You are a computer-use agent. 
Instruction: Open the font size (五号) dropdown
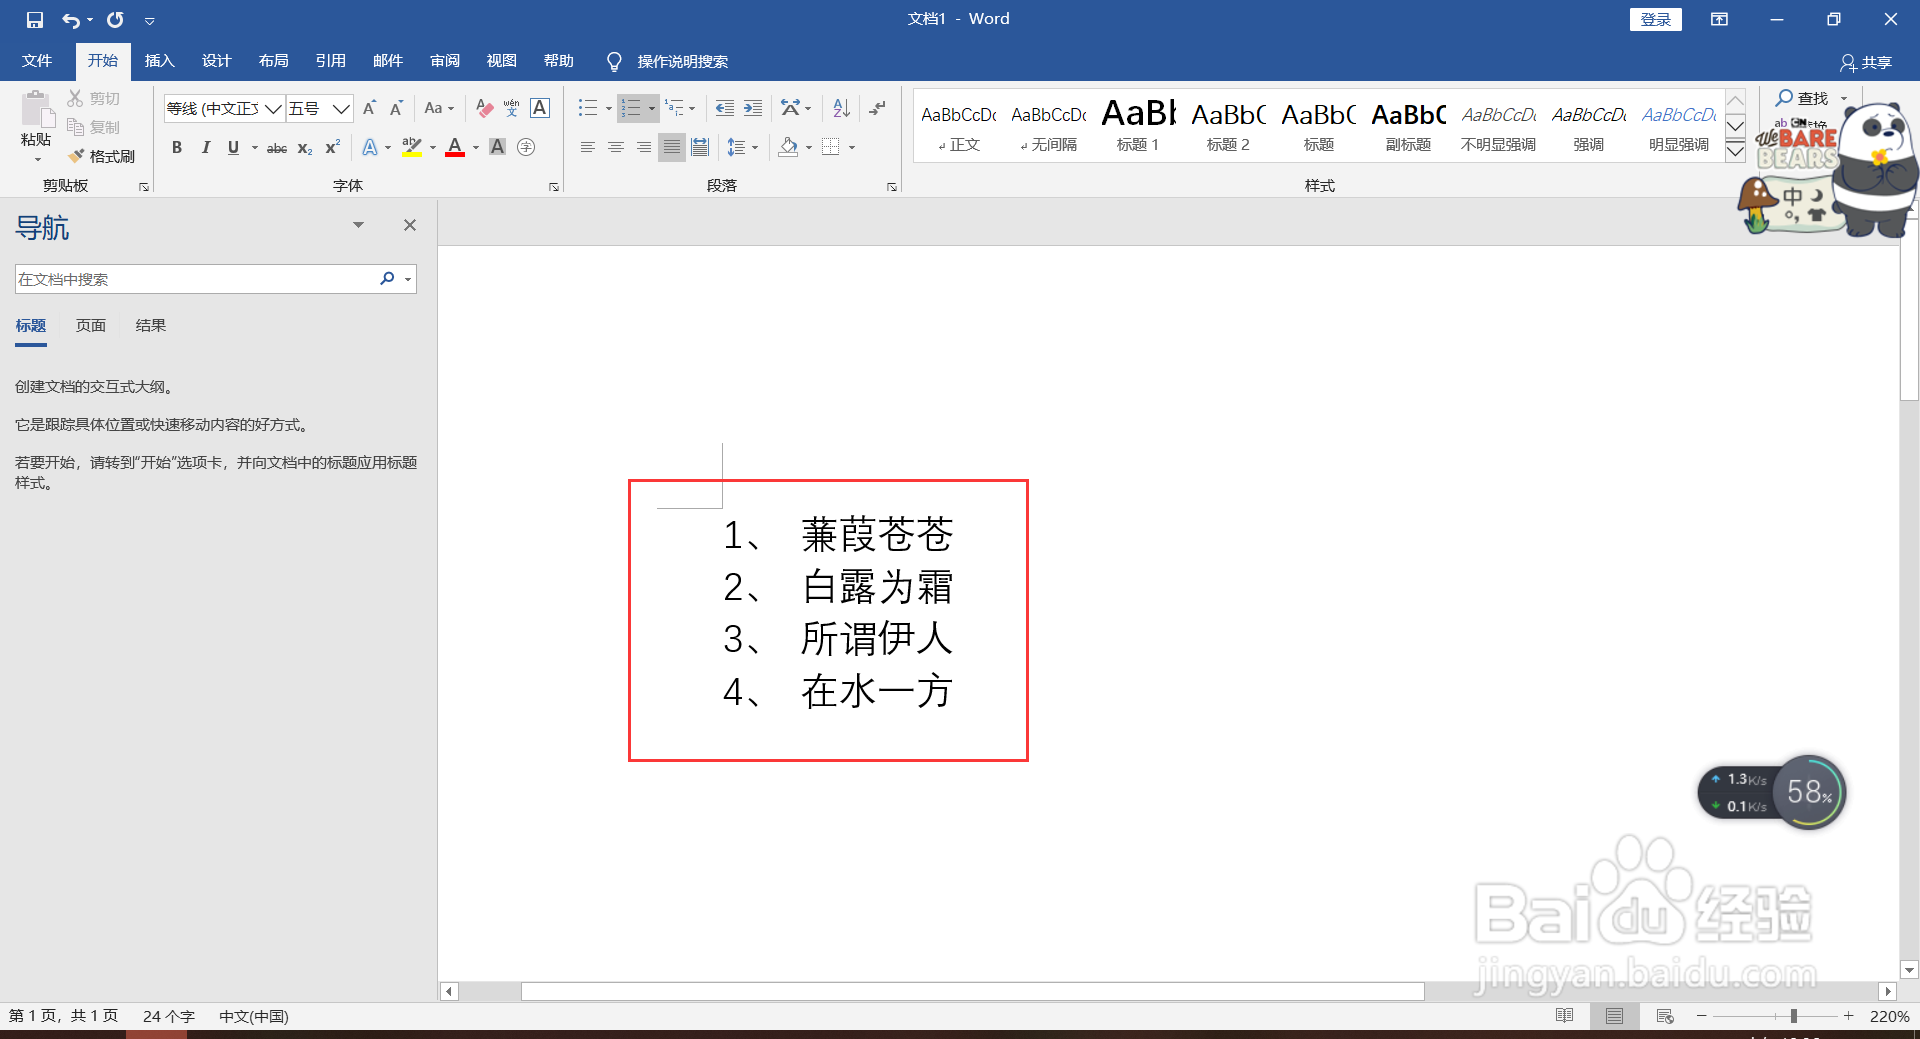pyautogui.click(x=341, y=108)
